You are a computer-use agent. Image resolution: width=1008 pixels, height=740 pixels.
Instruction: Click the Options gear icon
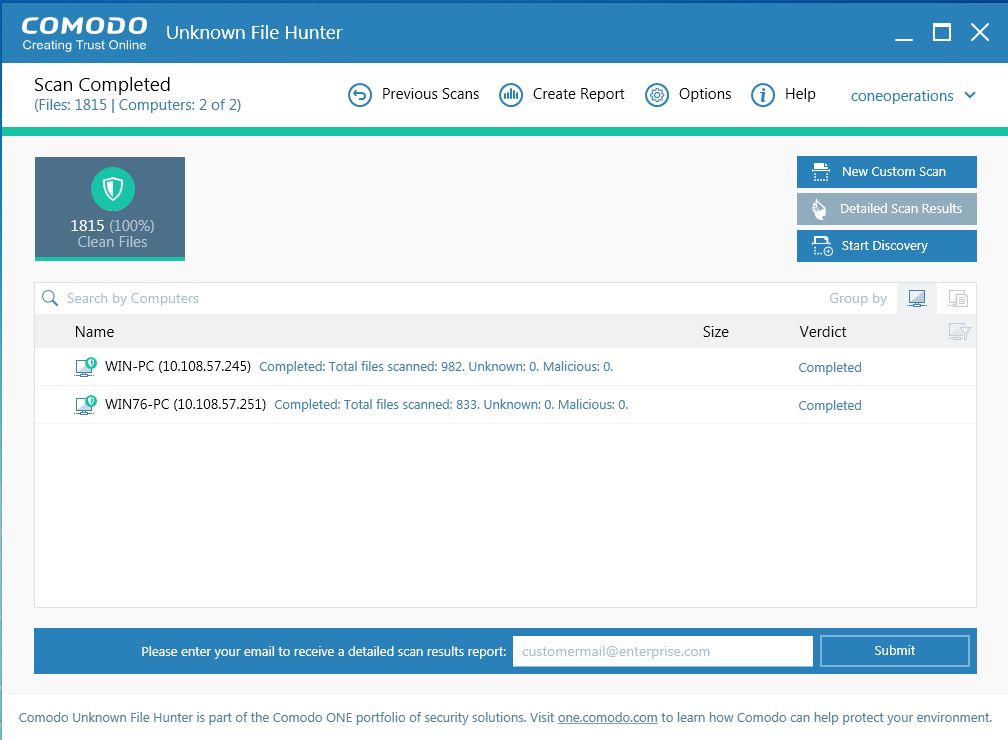[657, 95]
